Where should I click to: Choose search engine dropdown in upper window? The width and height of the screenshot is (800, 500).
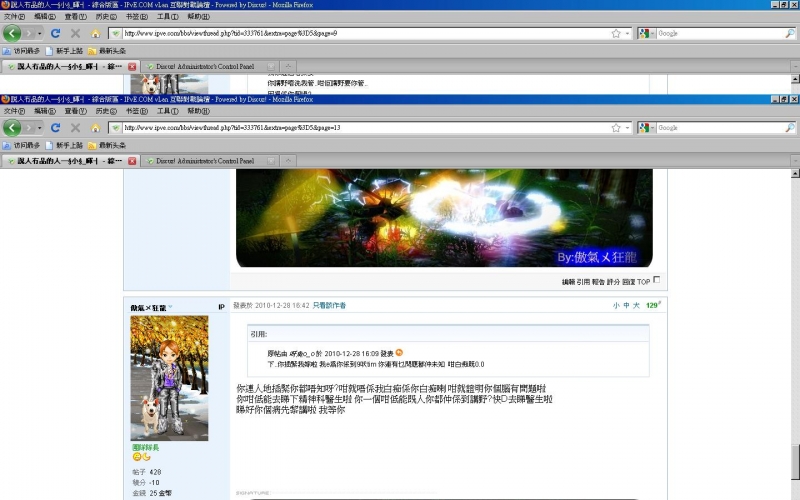[x=647, y=33]
